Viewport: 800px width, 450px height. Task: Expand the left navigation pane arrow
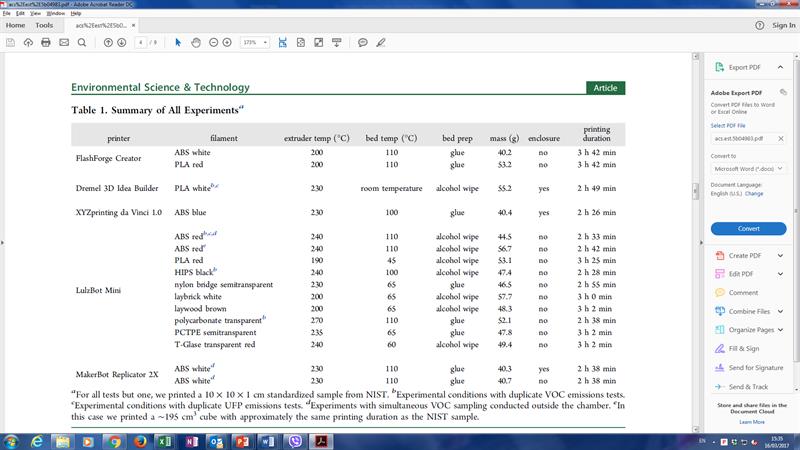(2, 243)
